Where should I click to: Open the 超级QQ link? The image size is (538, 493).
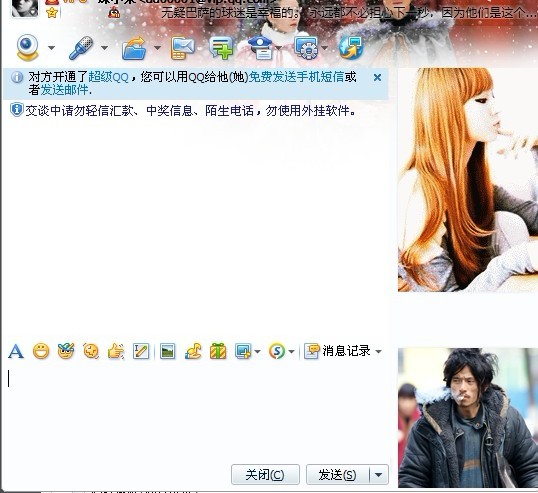(x=108, y=77)
